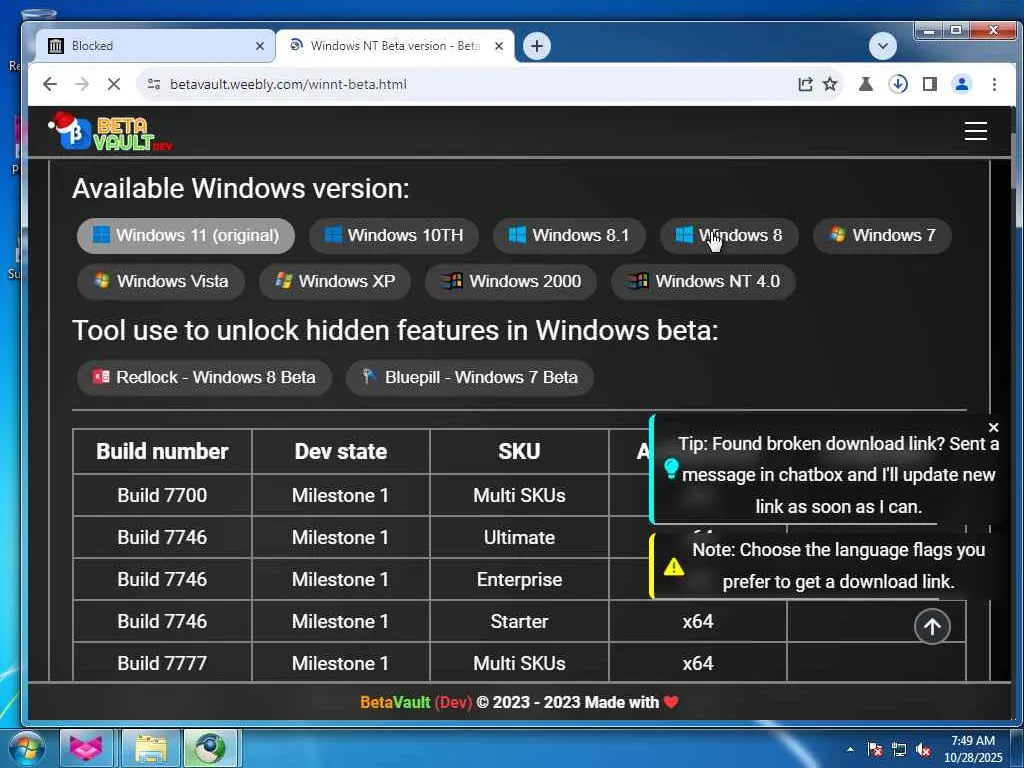Click the forward navigation arrow
The width and height of the screenshot is (1024, 768).
tap(82, 84)
